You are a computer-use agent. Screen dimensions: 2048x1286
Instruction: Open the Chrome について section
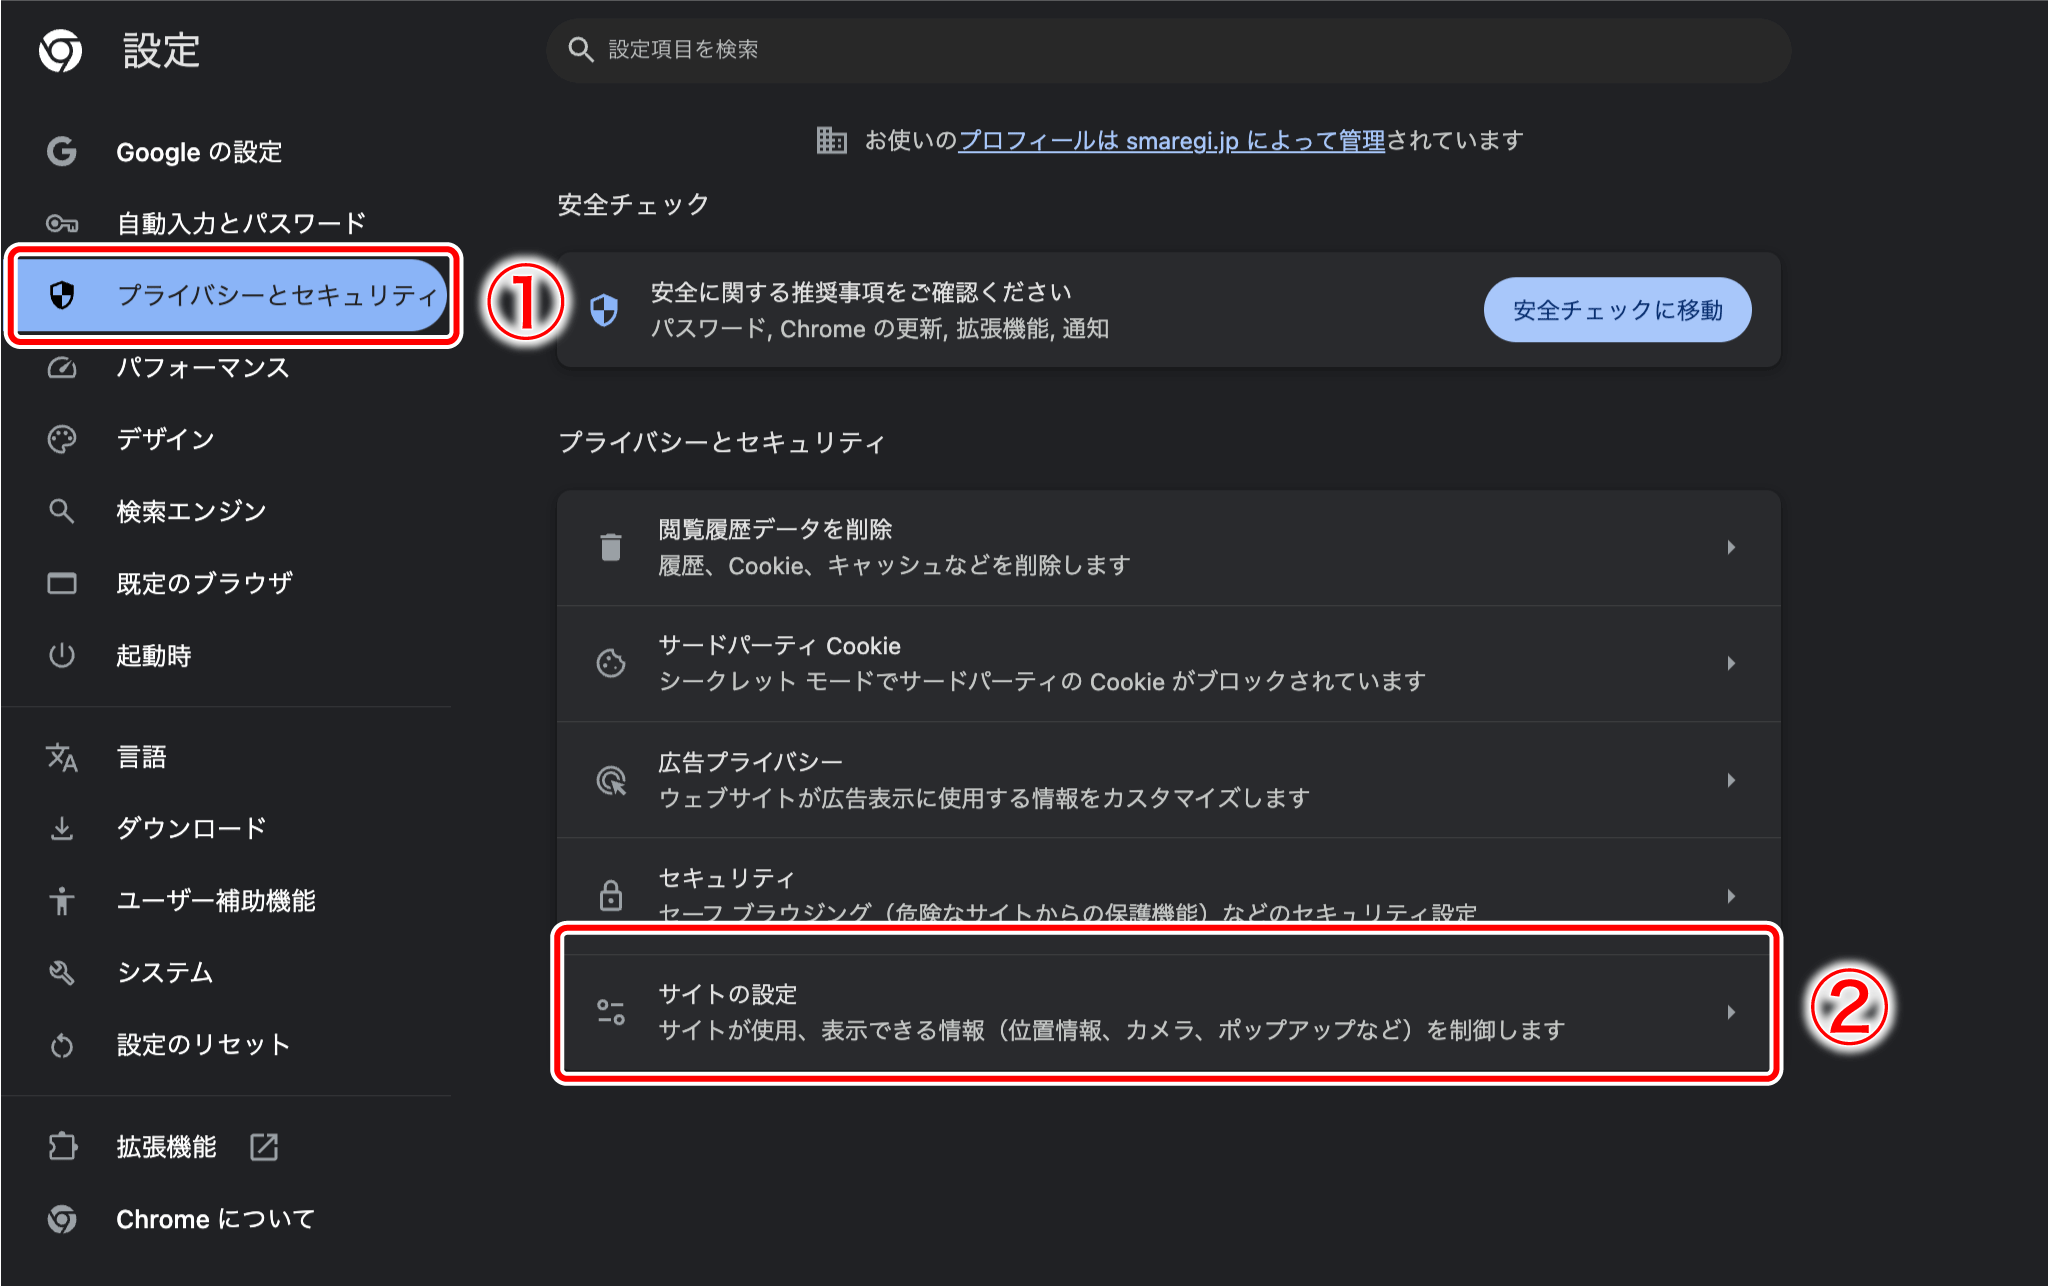(213, 1219)
